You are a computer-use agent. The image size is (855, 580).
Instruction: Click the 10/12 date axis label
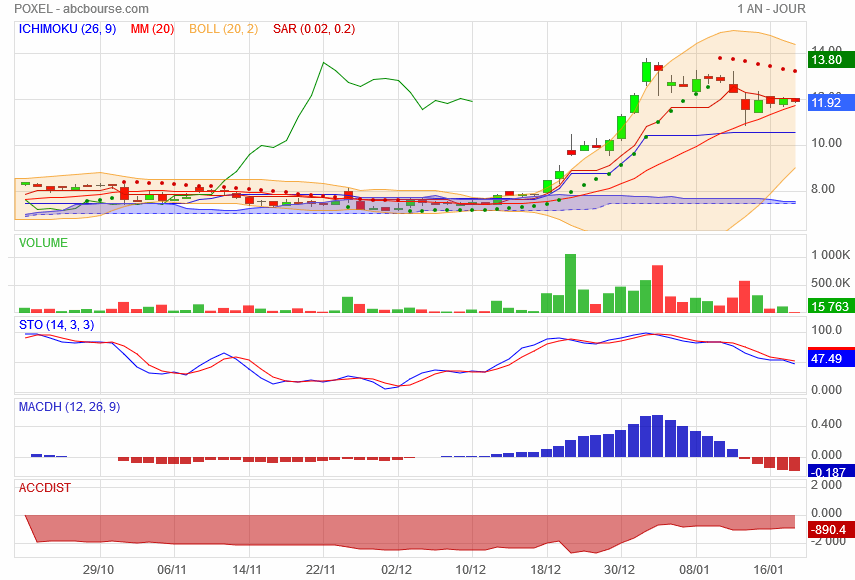471,570
